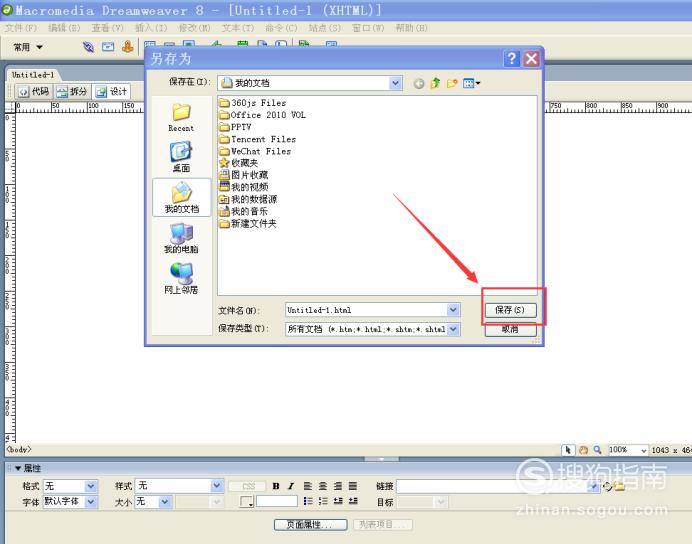The width and height of the screenshot is (692, 544).
Task: Open the 样式 style dropdown
Action: coord(217,485)
